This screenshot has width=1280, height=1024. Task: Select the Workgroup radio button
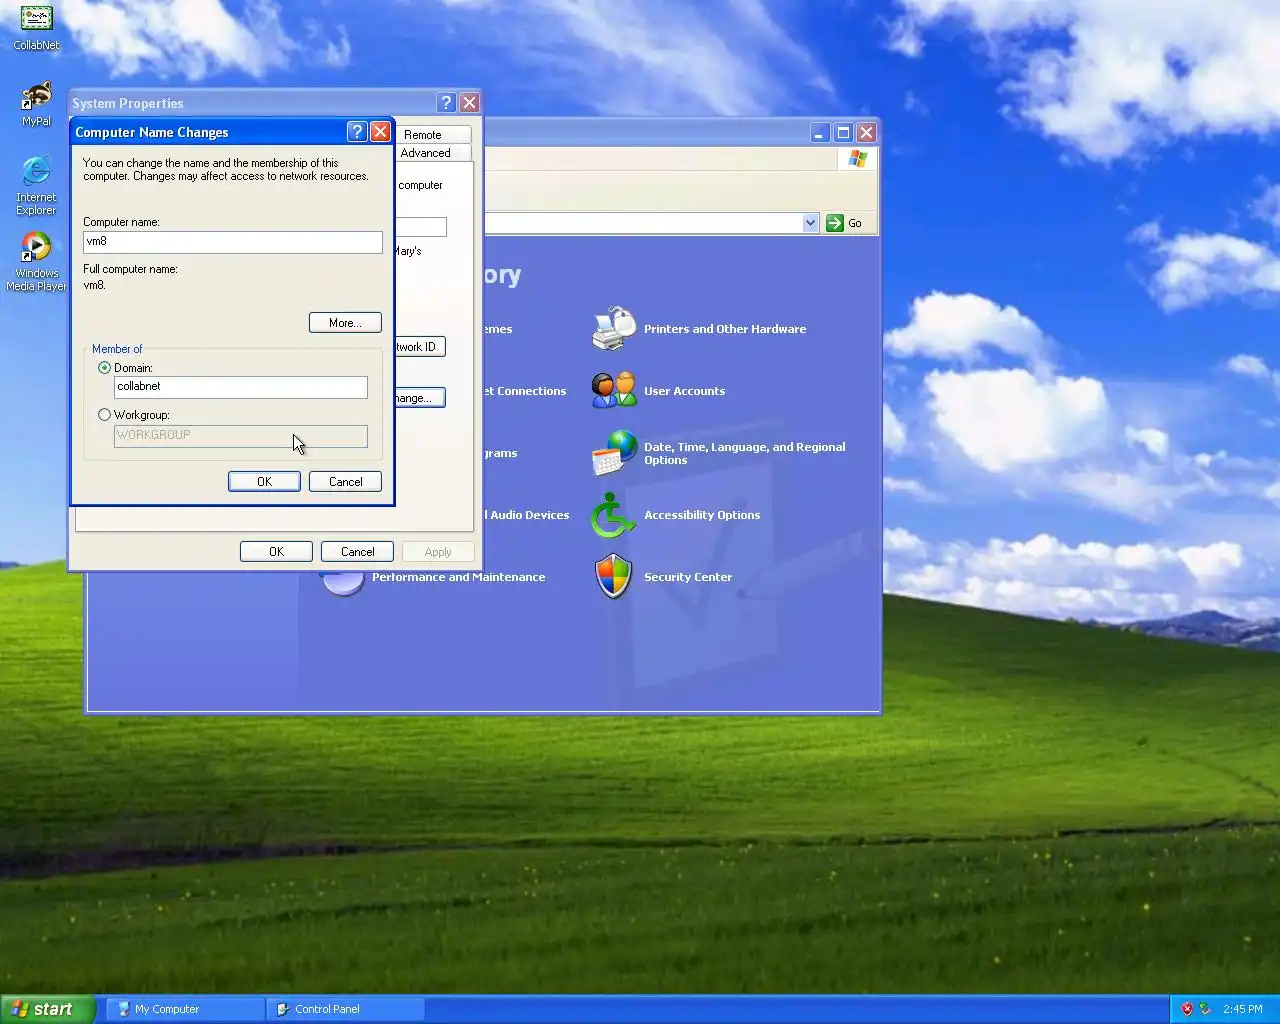(x=104, y=415)
